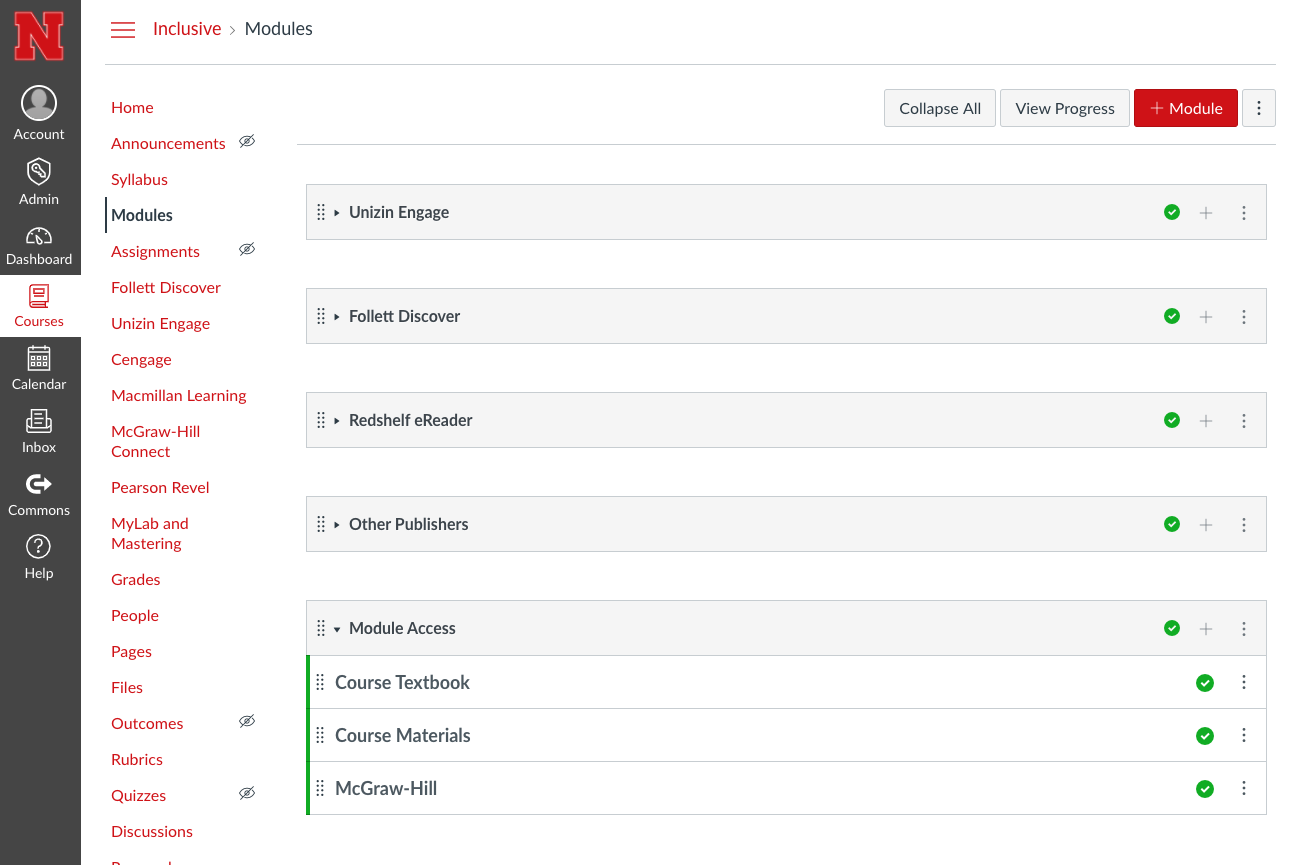Toggle the hamburger course navigation menu
Viewport: 1296px width, 865px height.
coord(123,30)
